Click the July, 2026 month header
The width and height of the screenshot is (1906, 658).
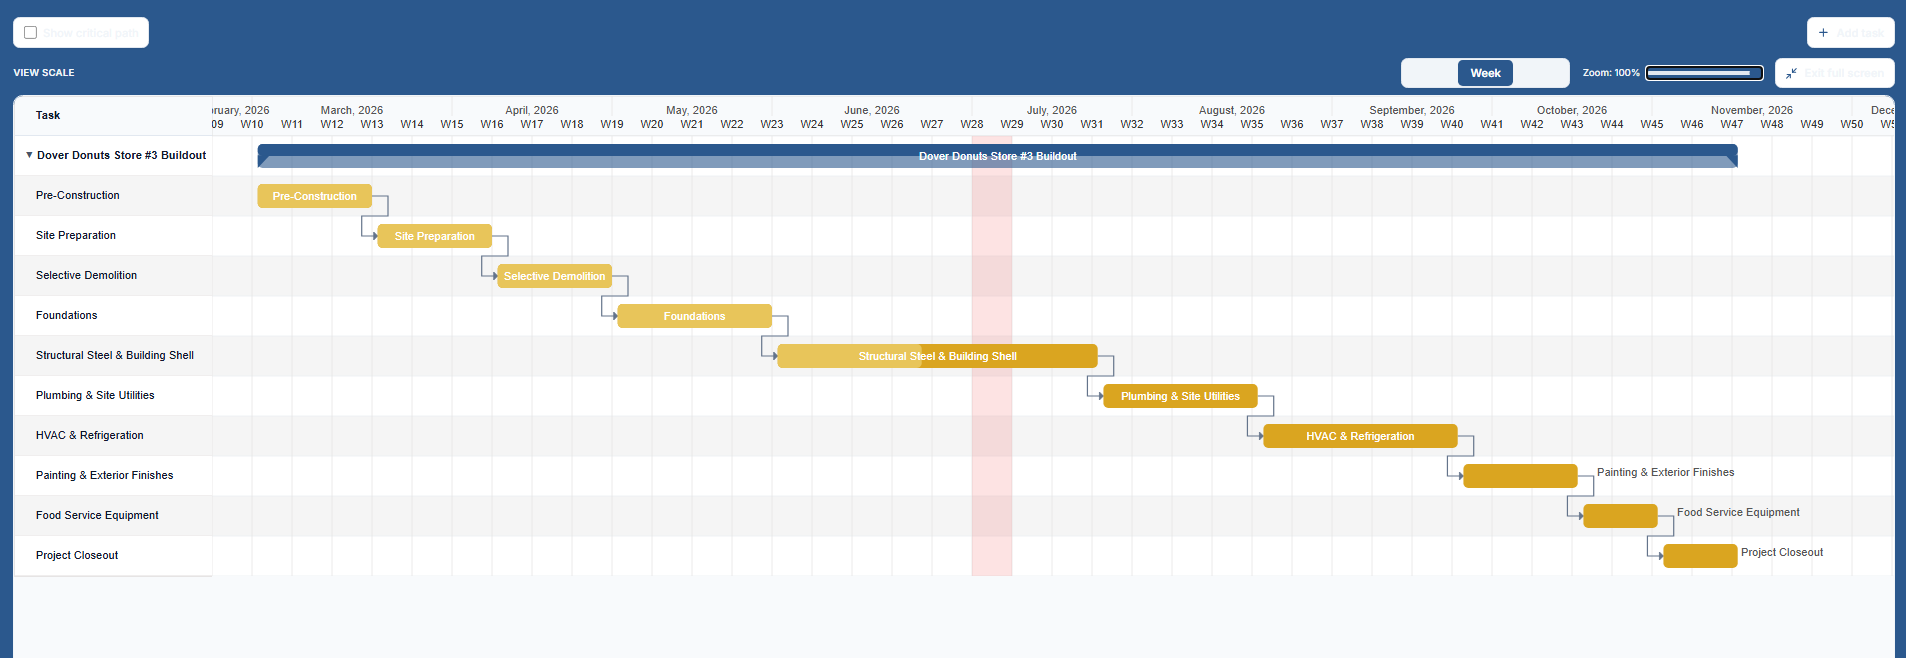1052,110
